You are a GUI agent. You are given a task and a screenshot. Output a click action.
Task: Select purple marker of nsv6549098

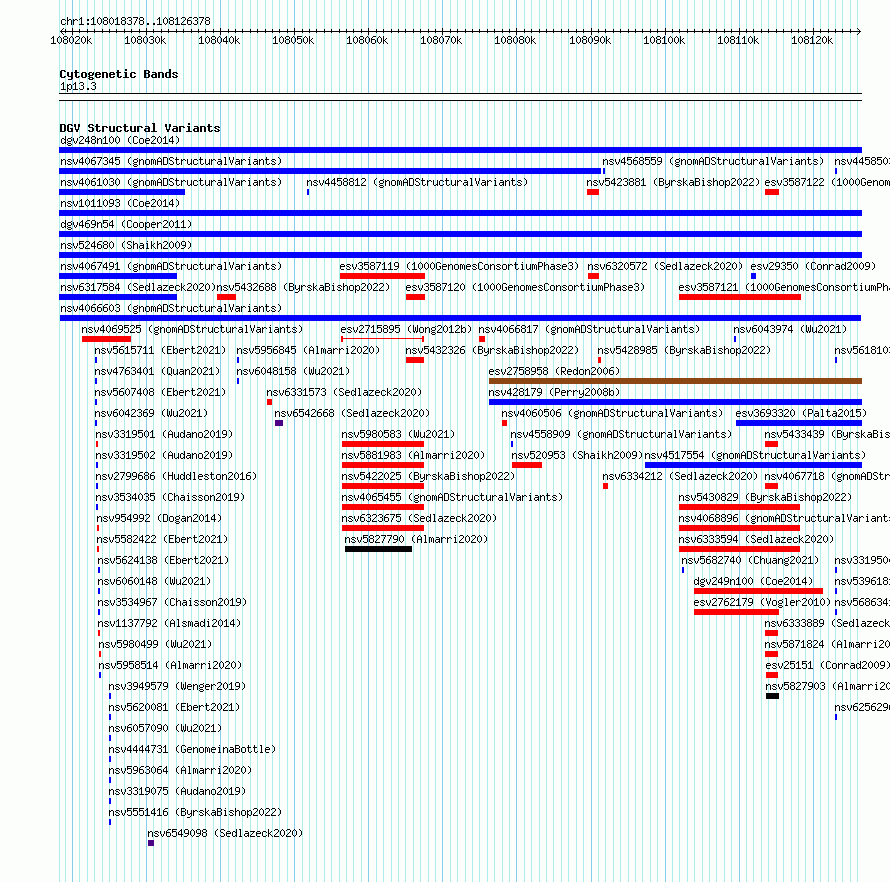click(x=151, y=843)
